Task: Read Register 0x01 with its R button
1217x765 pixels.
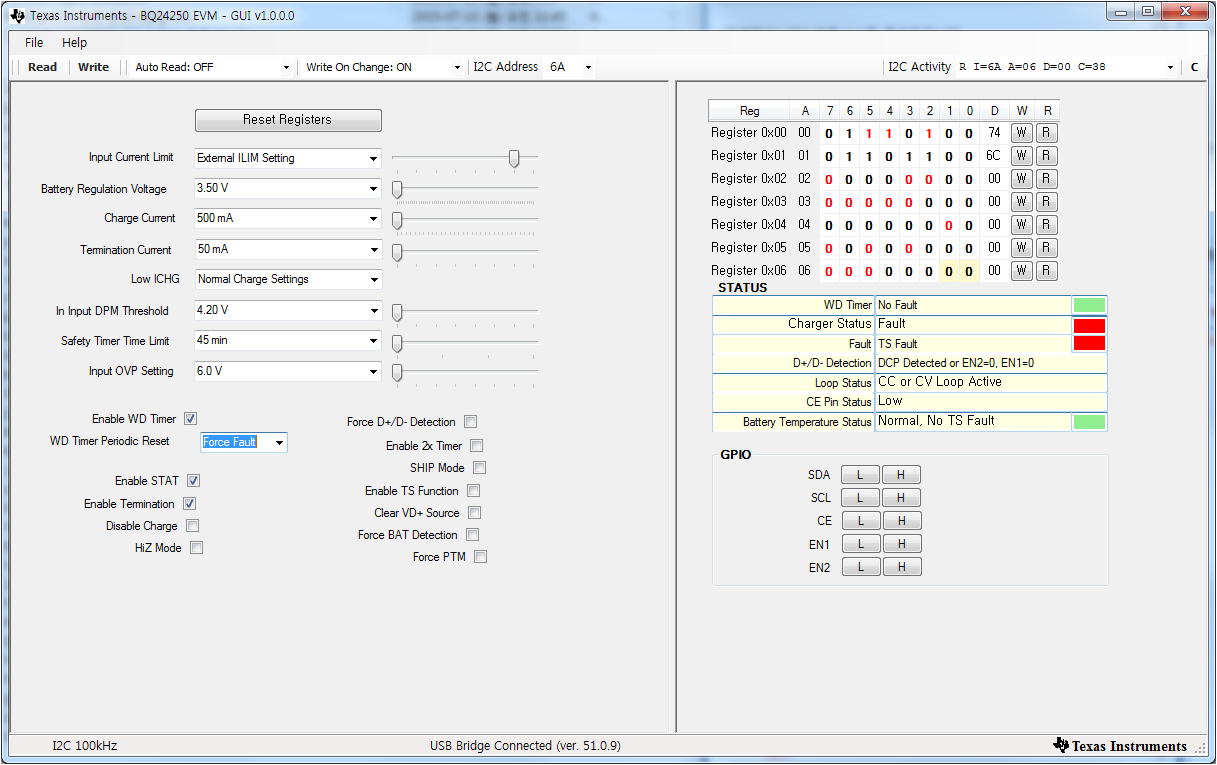Action: point(1046,156)
